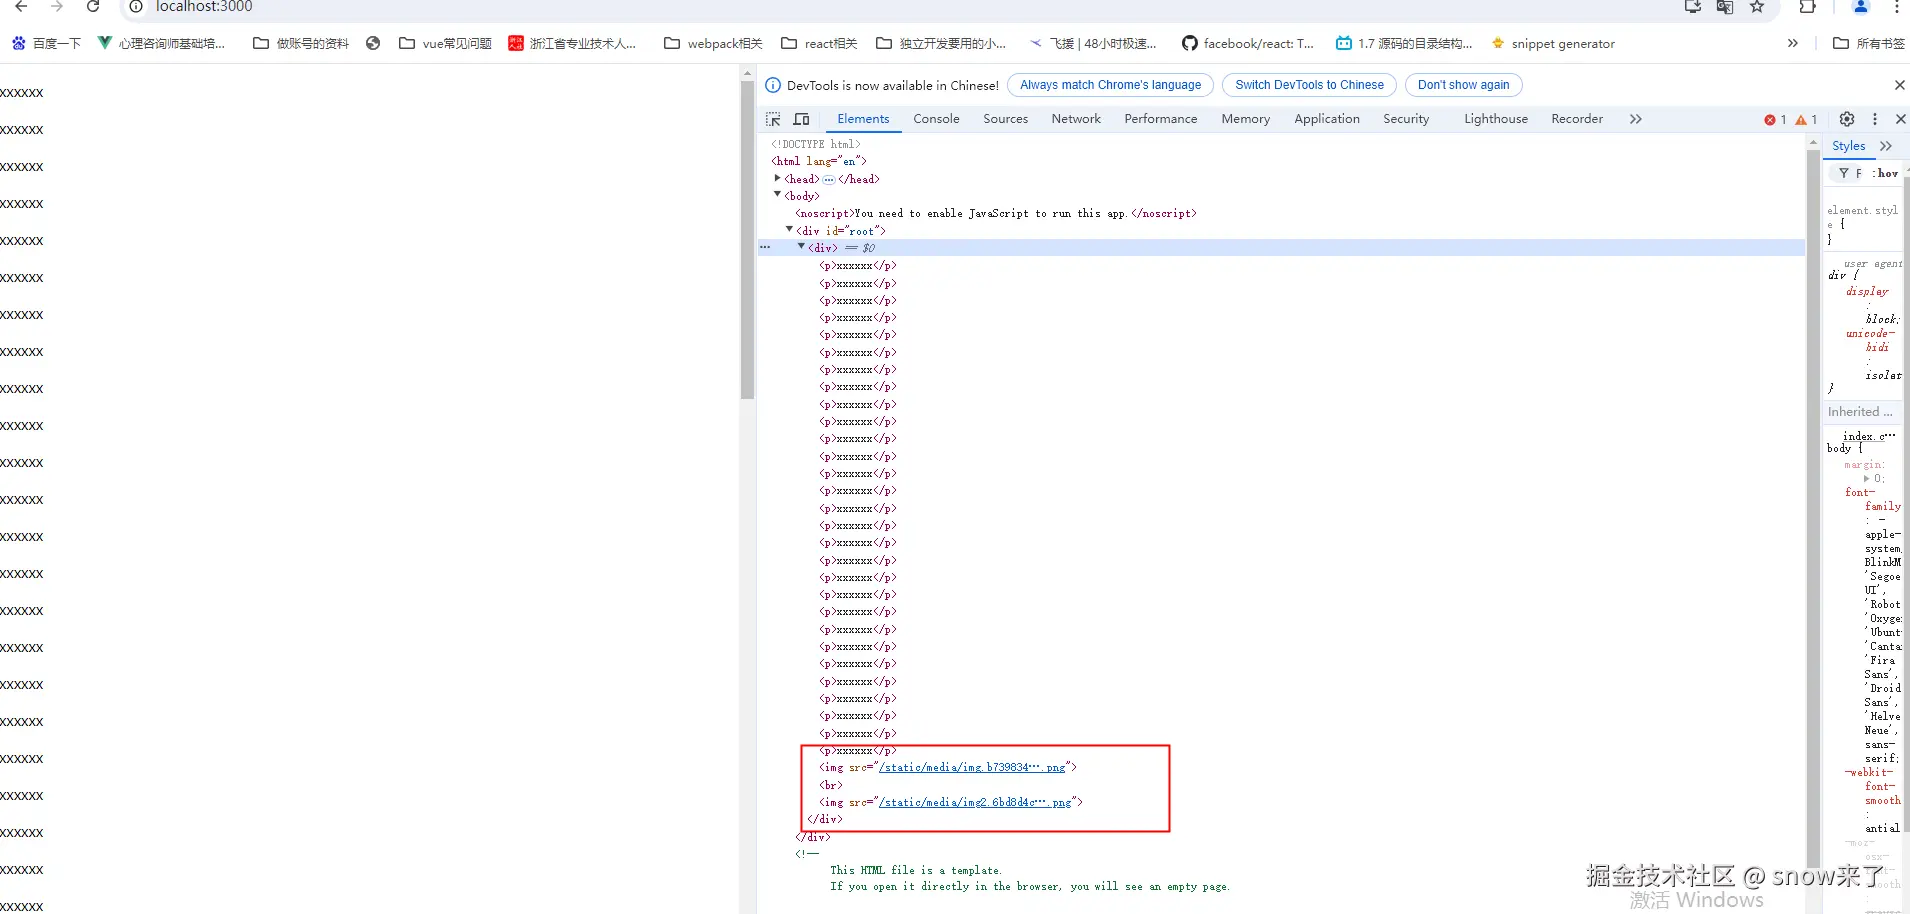1910x914 pixels.
Task: Open the selected node's three-dot actions
Action: (x=765, y=247)
